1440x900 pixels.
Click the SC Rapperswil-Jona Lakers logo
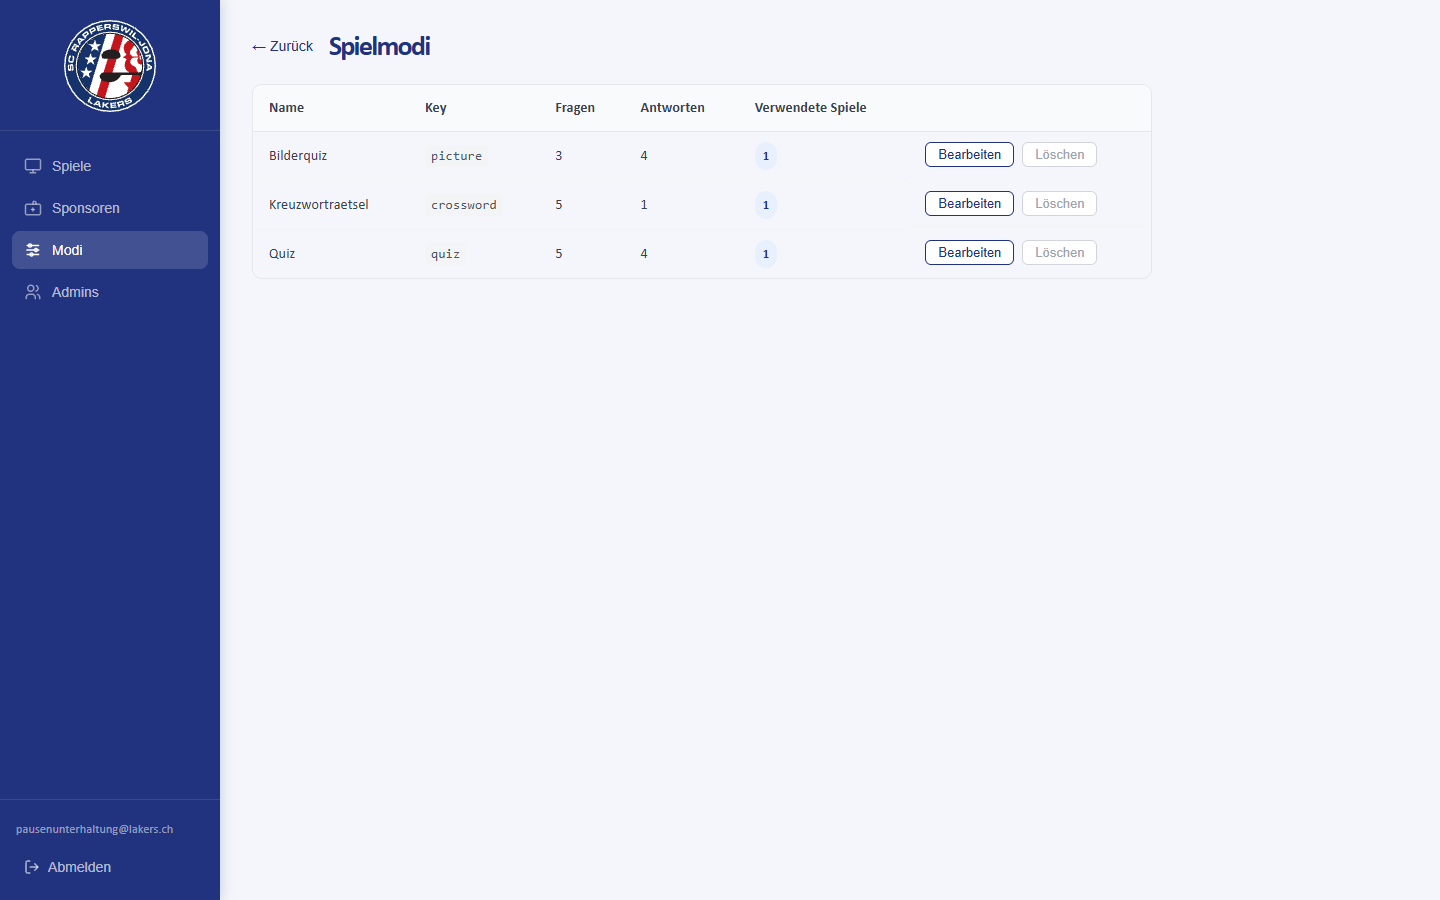(110, 65)
